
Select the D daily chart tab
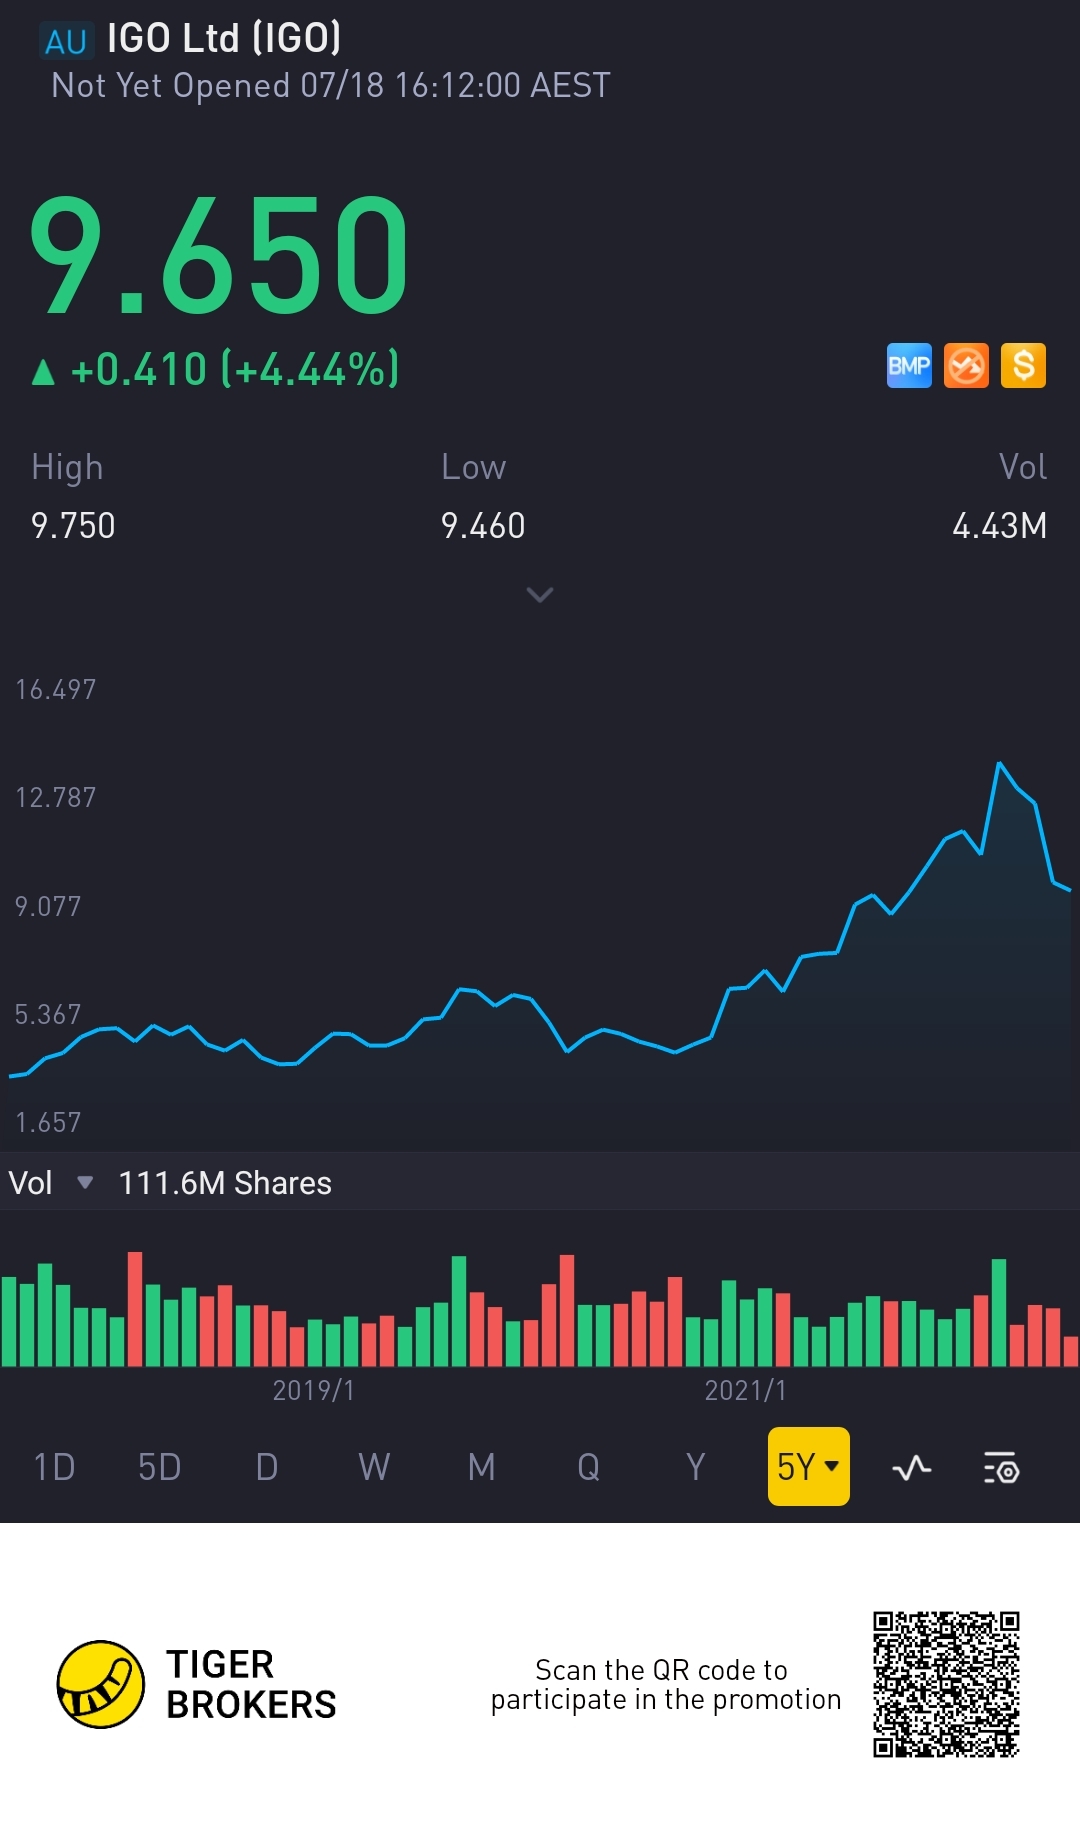267,1467
